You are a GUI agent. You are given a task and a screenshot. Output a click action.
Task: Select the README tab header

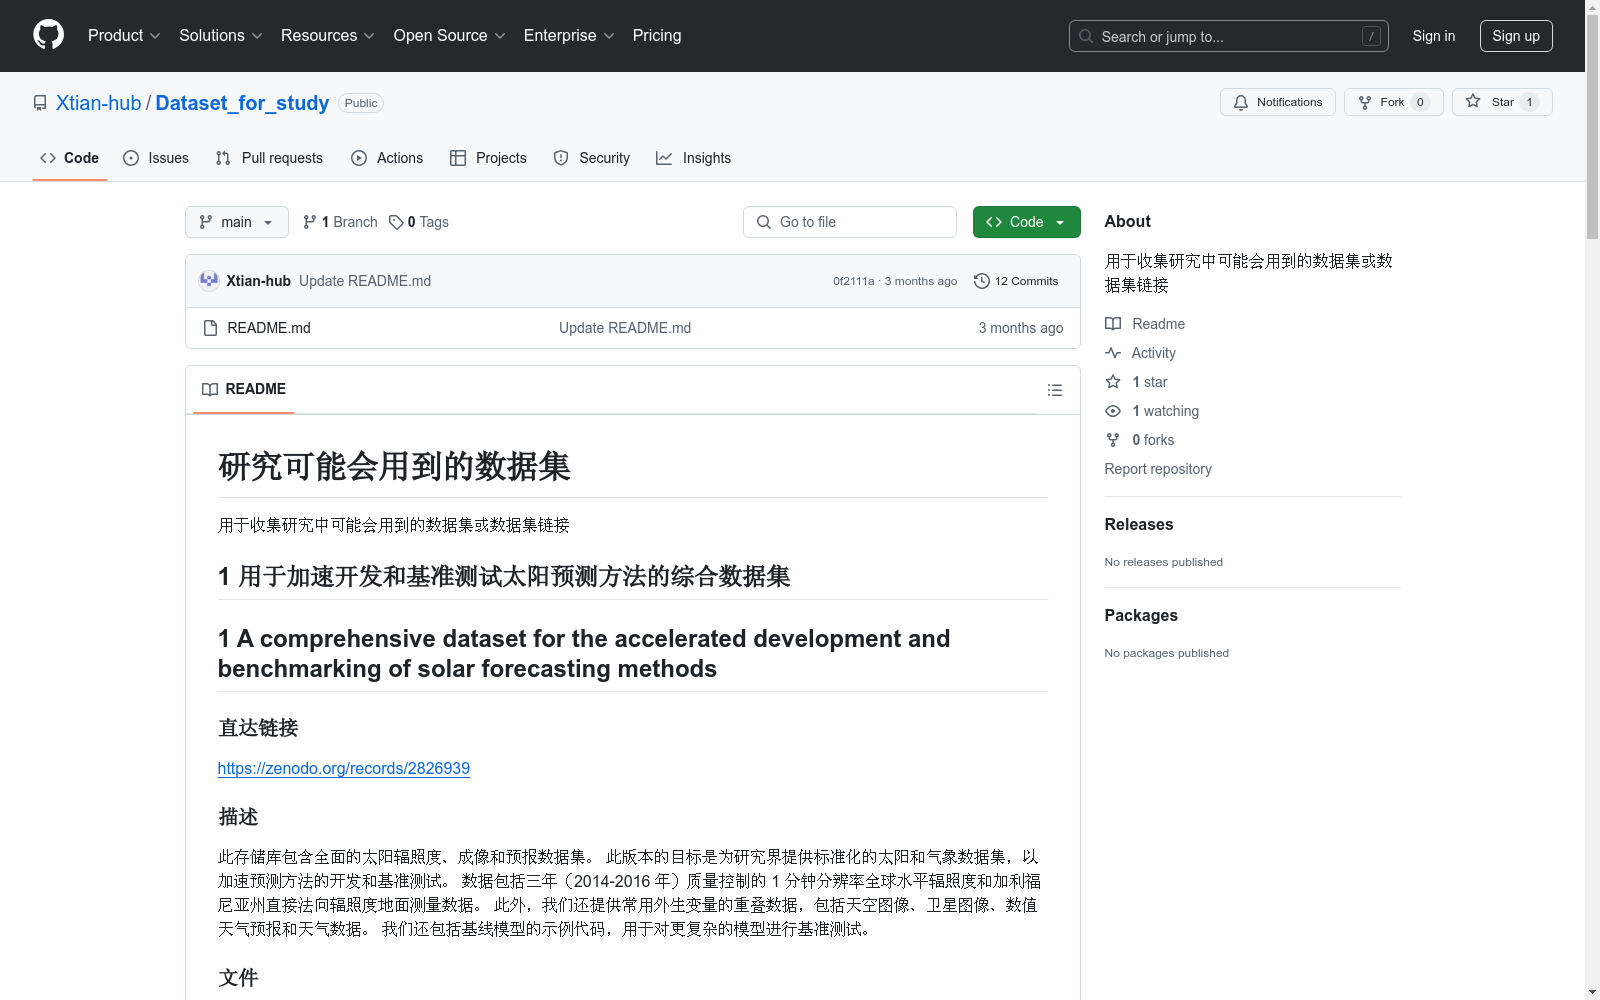244,389
